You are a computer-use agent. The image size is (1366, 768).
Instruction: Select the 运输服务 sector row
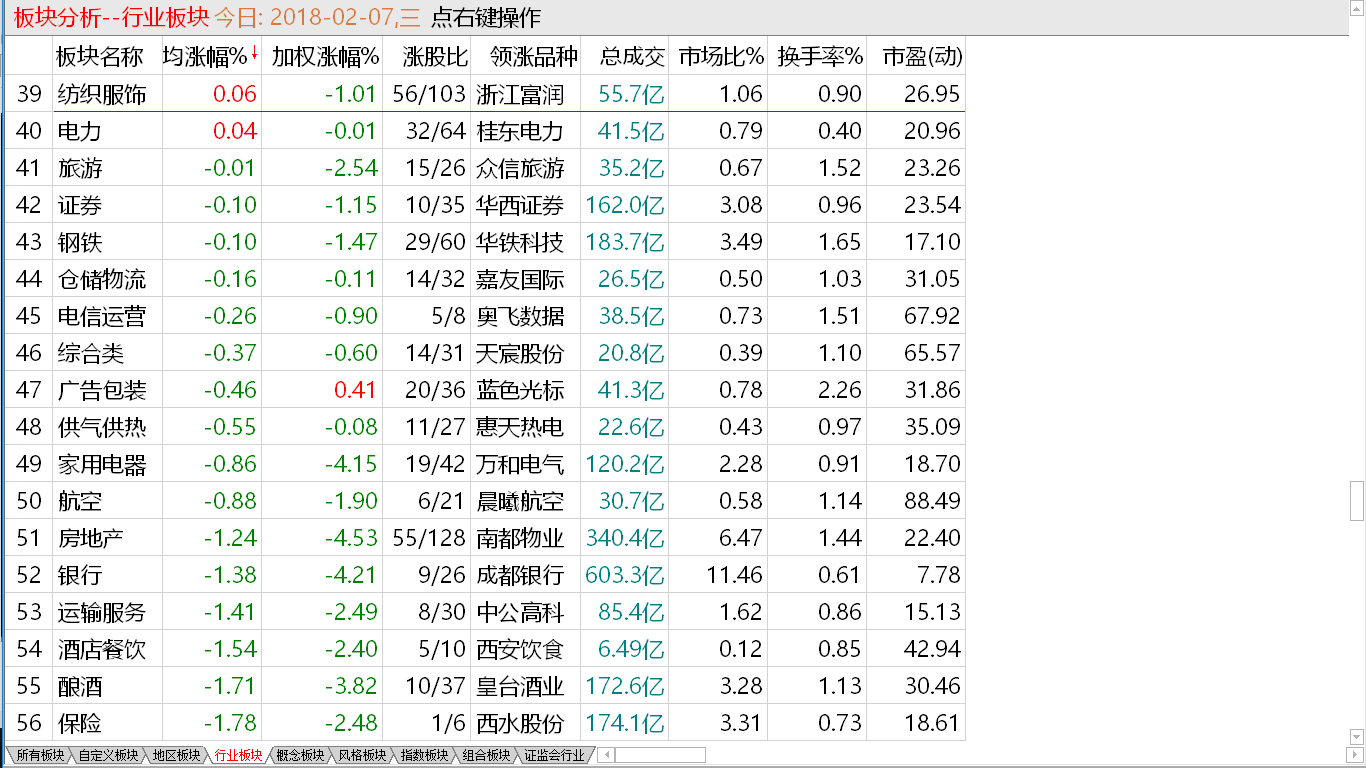point(485,612)
